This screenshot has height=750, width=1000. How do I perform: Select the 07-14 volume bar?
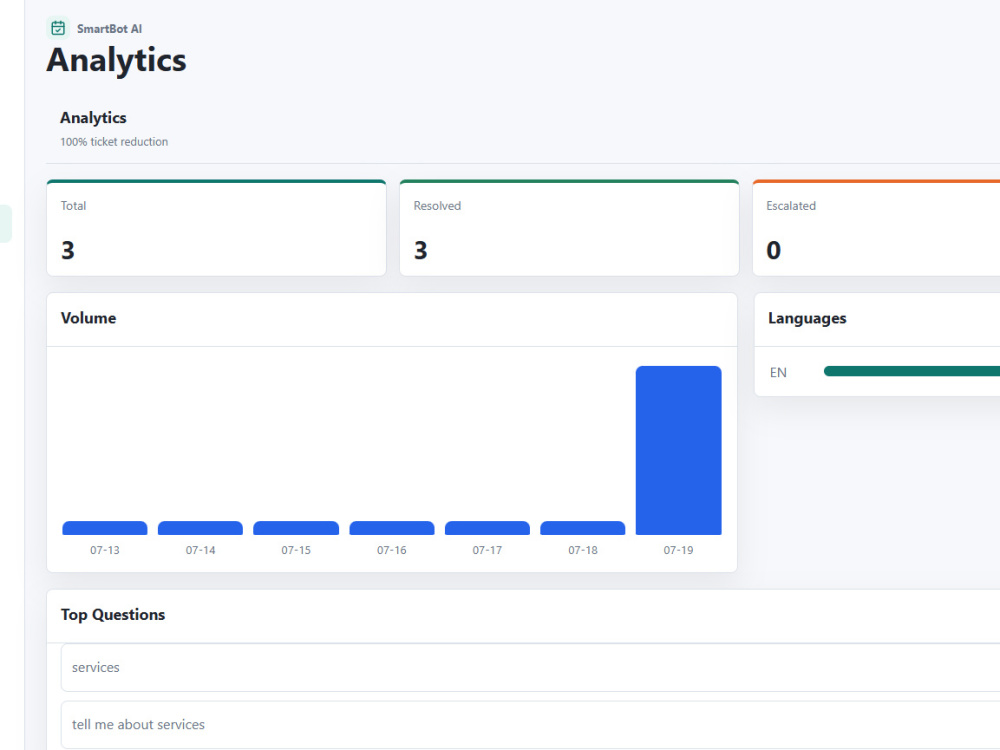pos(200,528)
